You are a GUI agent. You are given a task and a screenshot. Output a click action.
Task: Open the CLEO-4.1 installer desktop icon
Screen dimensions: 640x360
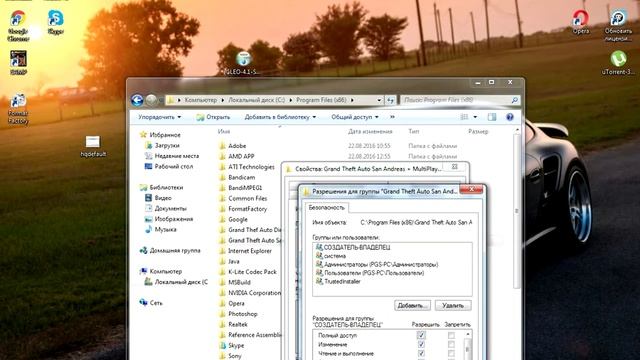click(x=243, y=63)
